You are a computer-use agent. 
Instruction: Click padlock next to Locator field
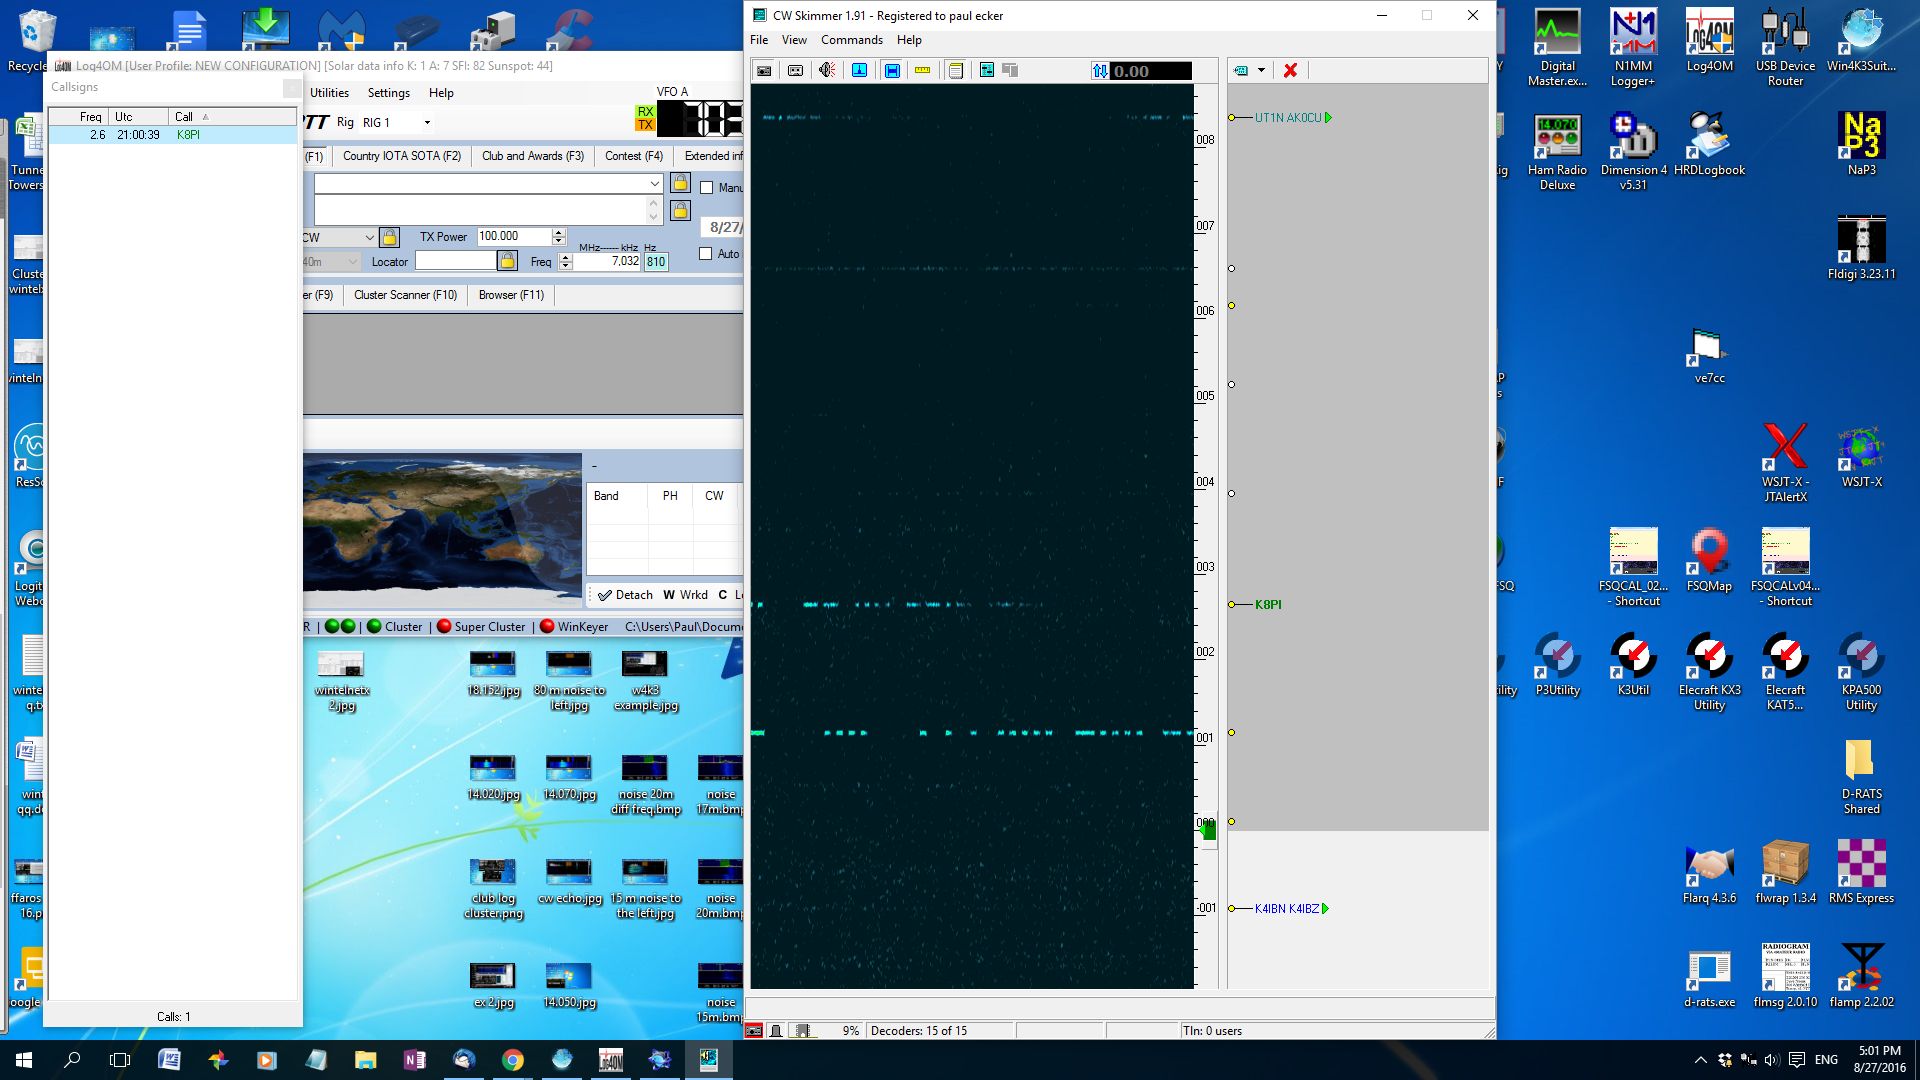tap(508, 261)
